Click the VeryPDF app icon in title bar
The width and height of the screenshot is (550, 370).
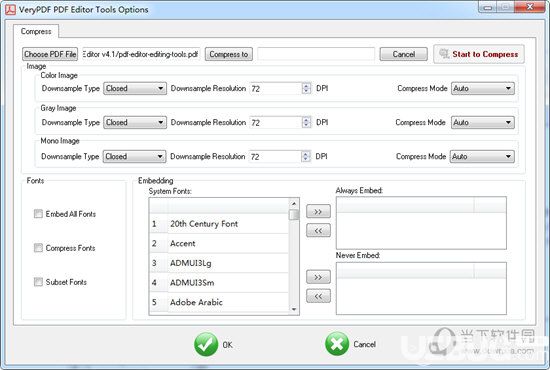10,9
